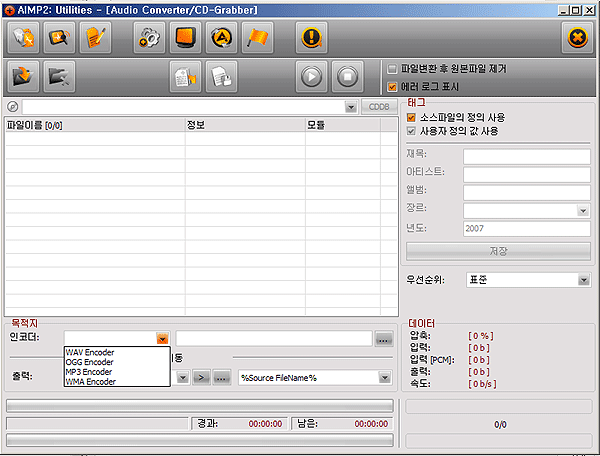The width and height of the screenshot is (600, 456).
Task: Toggle 에러 로그 표시 checkbox
Action: coord(392,87)
